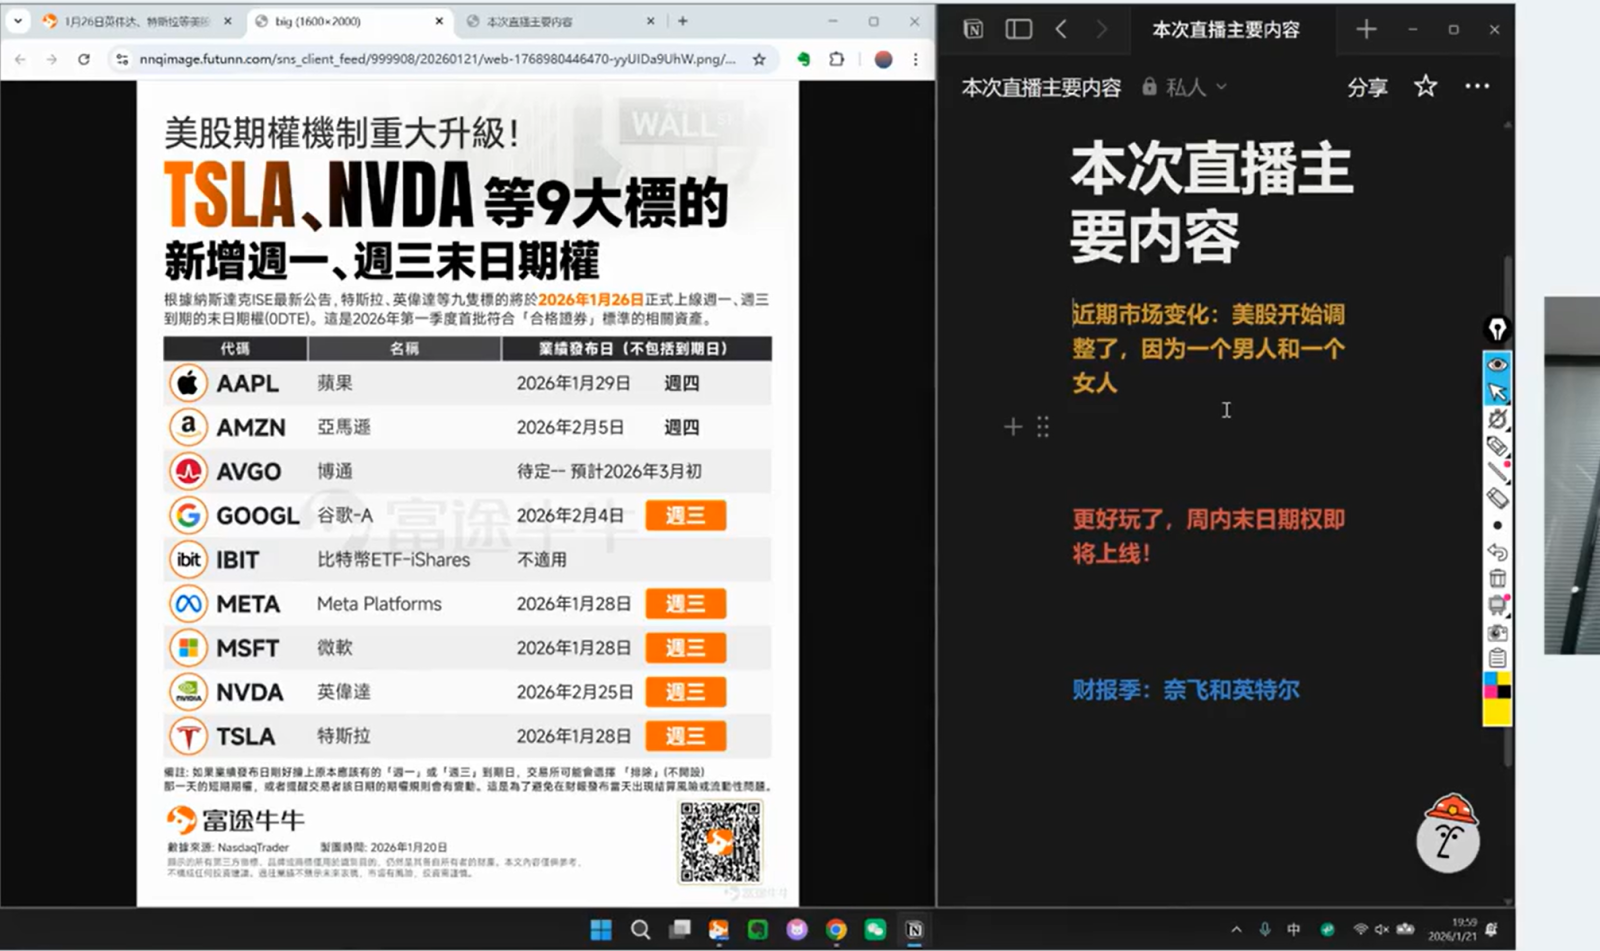The height and width of the screenshot is (951, 1600).
Task: Open the three-dot page menu in Notion
Action: [x=1477, y=86]
